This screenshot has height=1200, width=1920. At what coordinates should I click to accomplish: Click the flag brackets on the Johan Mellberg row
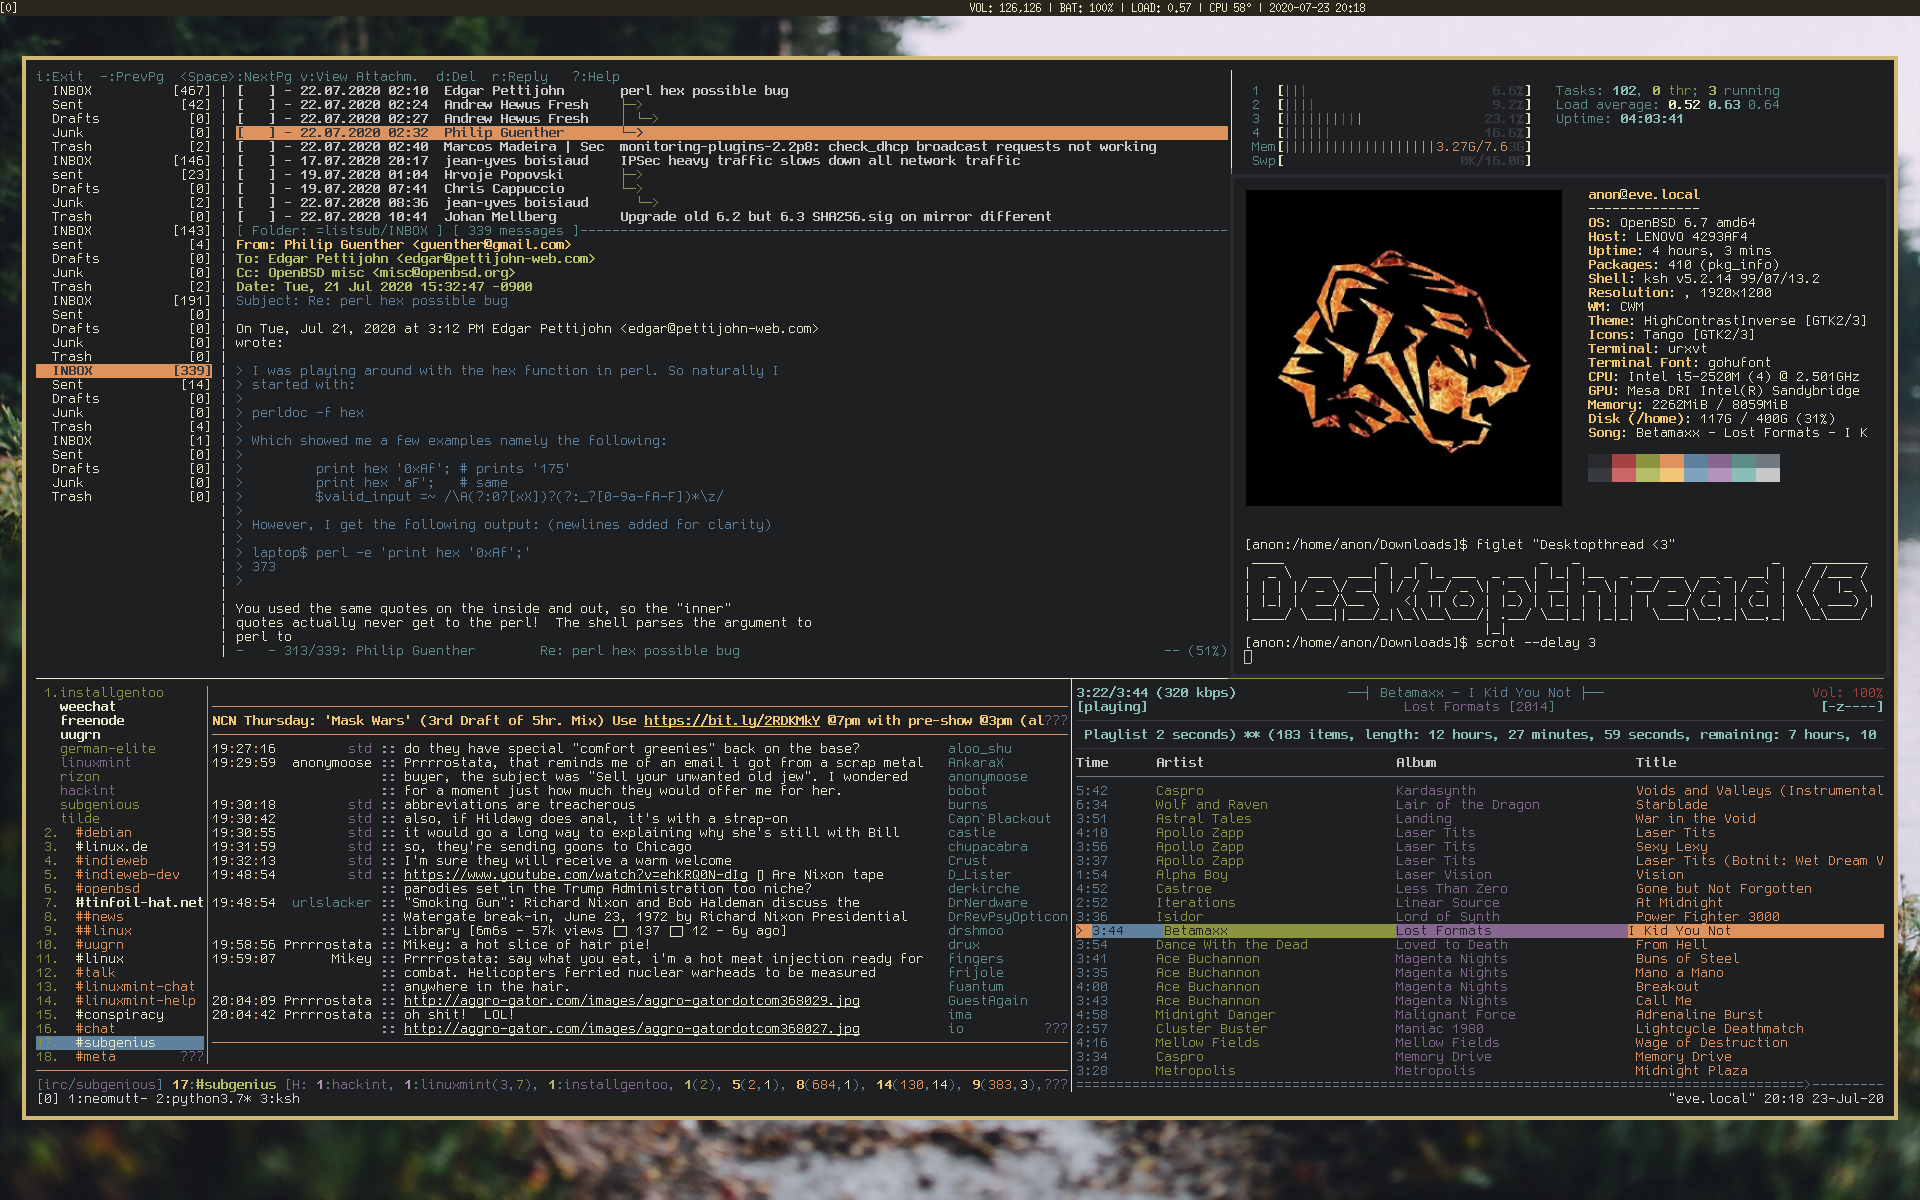[x=256, y=216]
